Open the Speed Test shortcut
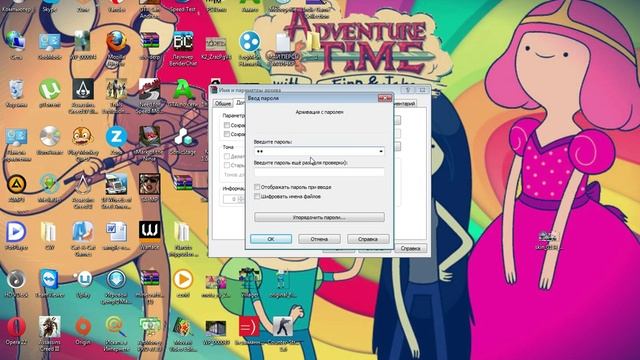Screen dimensions: 640x360 (x=183, y=6)
